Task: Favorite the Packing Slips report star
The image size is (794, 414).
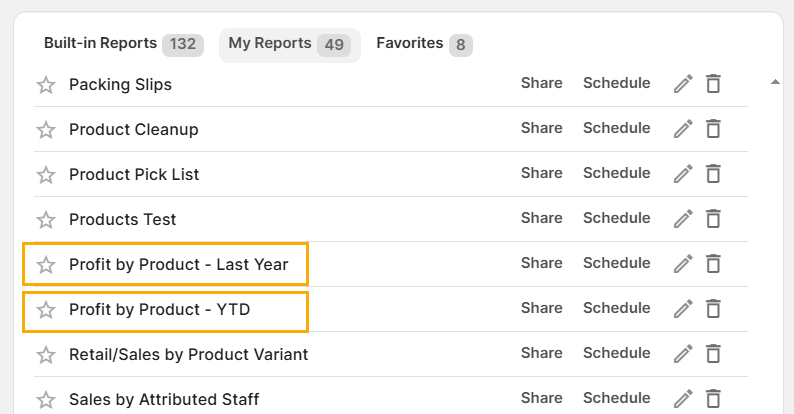Action: point(46,85)
